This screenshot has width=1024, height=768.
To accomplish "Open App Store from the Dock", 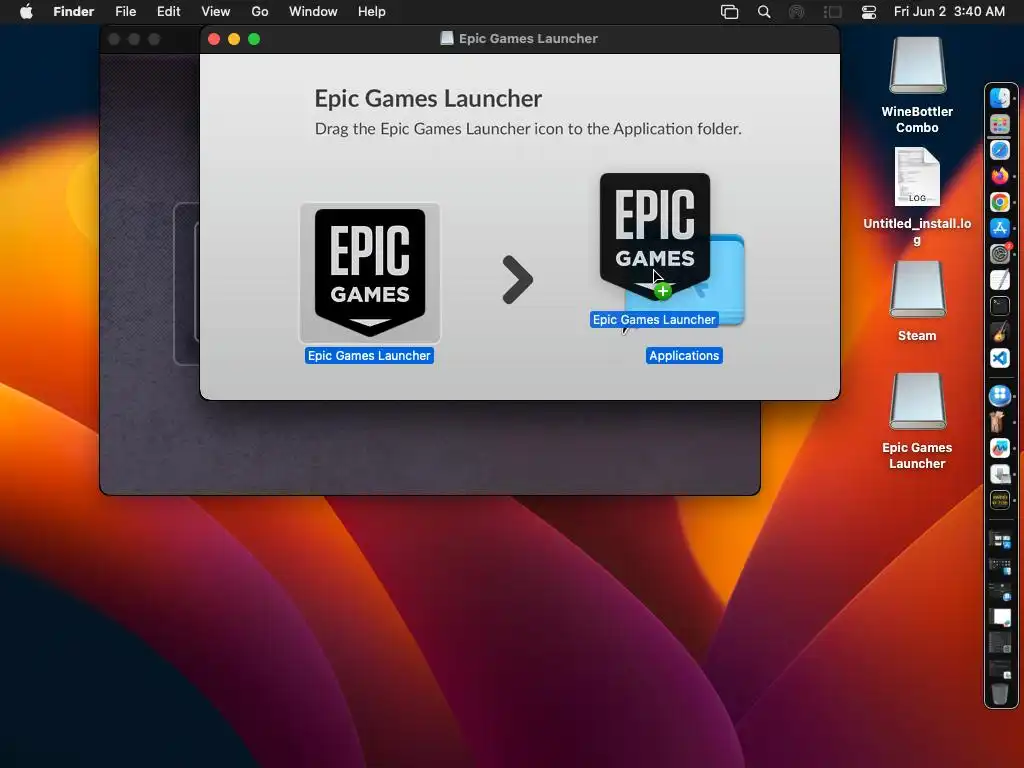I will click(1000, 228).
